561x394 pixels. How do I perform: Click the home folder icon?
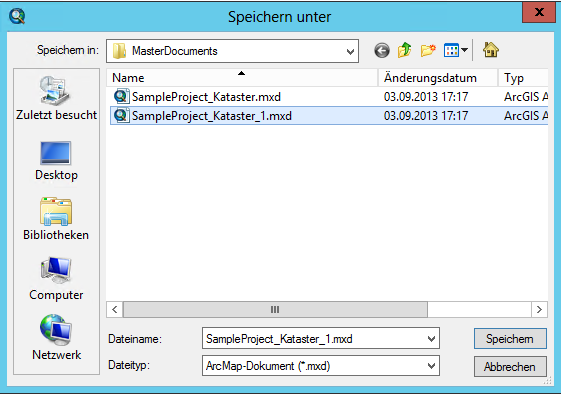coord(491,50)
